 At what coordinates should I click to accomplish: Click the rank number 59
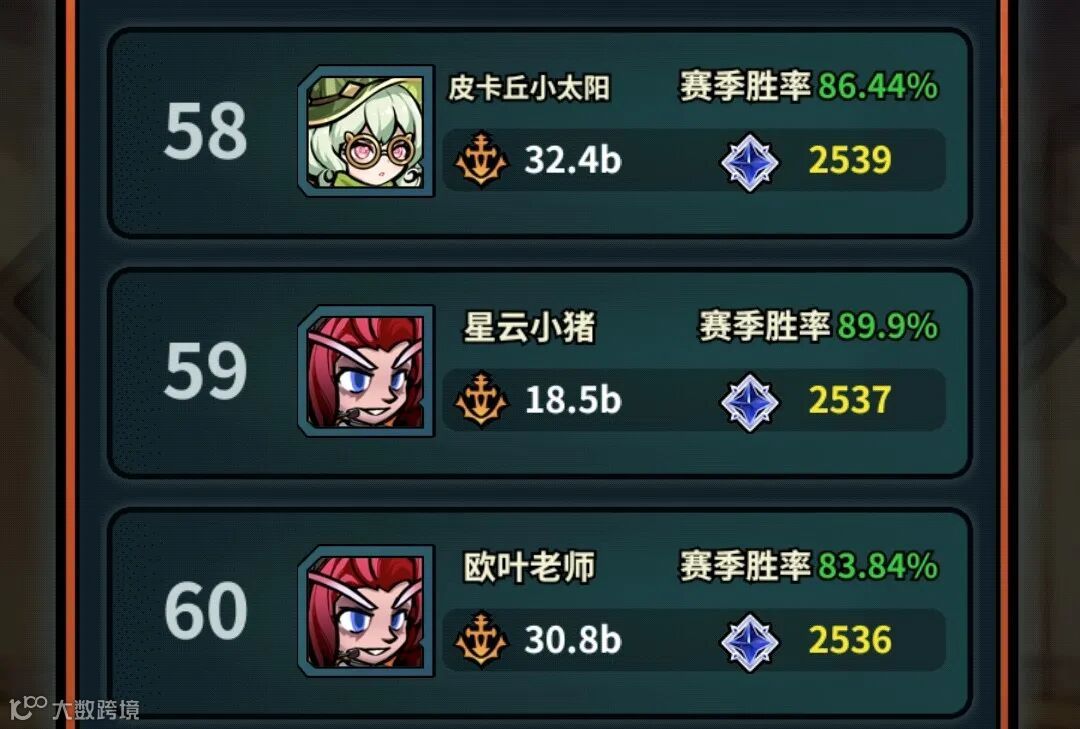[x=205, y=371]
